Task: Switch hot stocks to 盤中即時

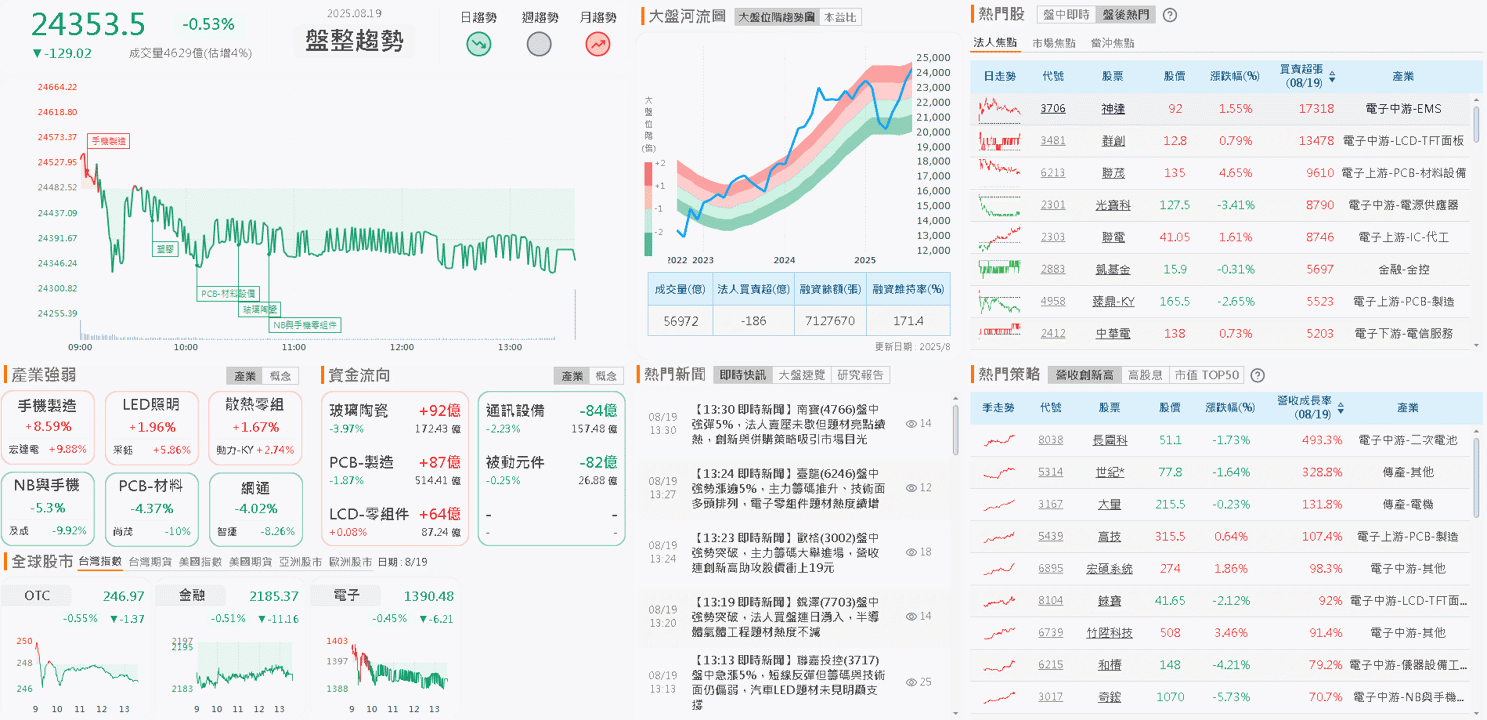Action: tap(1066, 15)
